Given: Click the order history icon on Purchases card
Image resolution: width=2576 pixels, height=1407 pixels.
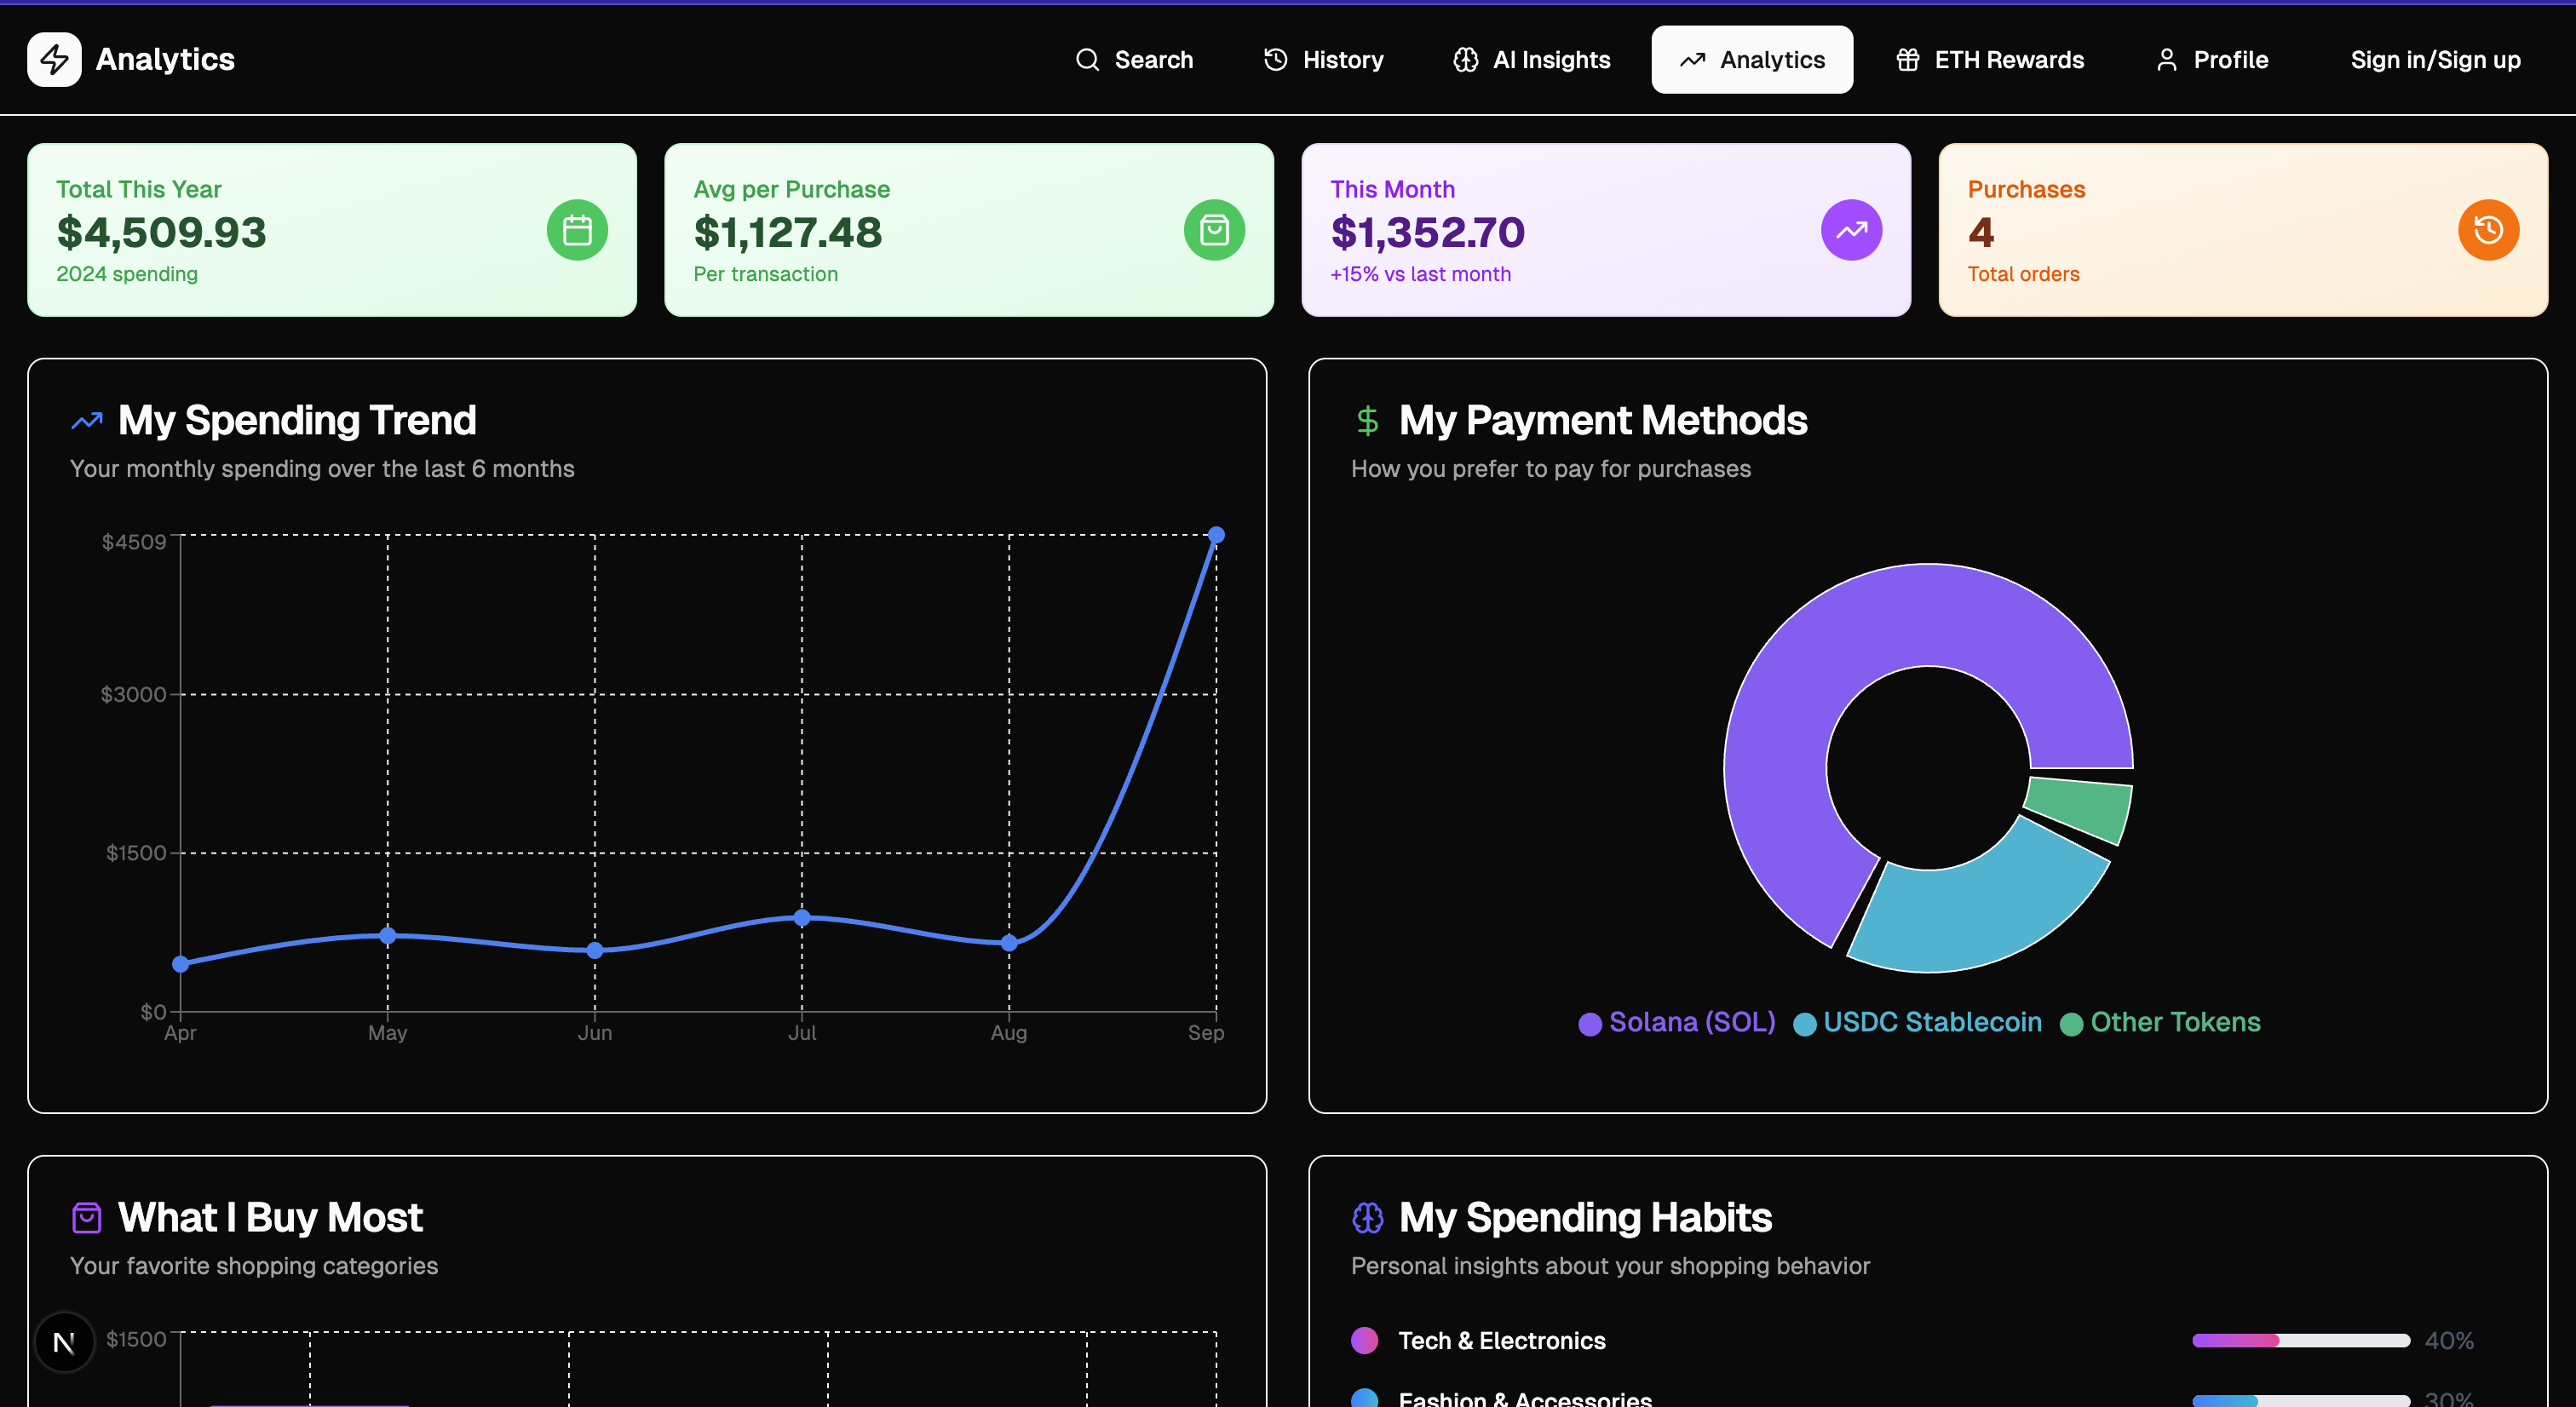Looking at the screenshot, I should 2488,230.
